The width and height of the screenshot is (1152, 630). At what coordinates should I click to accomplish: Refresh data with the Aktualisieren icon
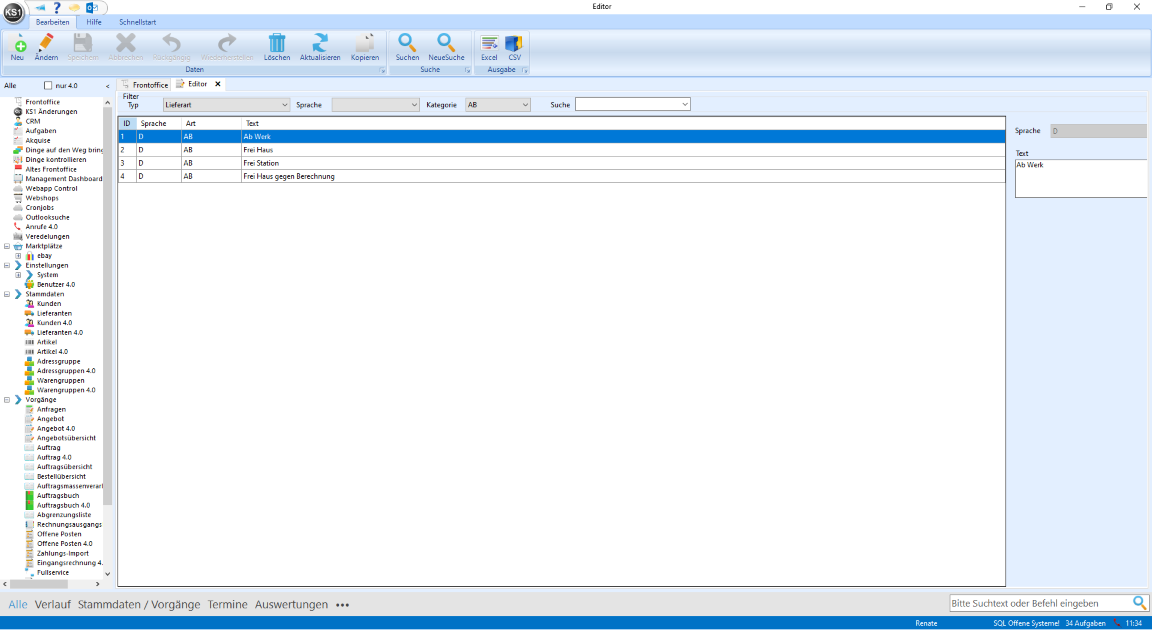point(320,43)
